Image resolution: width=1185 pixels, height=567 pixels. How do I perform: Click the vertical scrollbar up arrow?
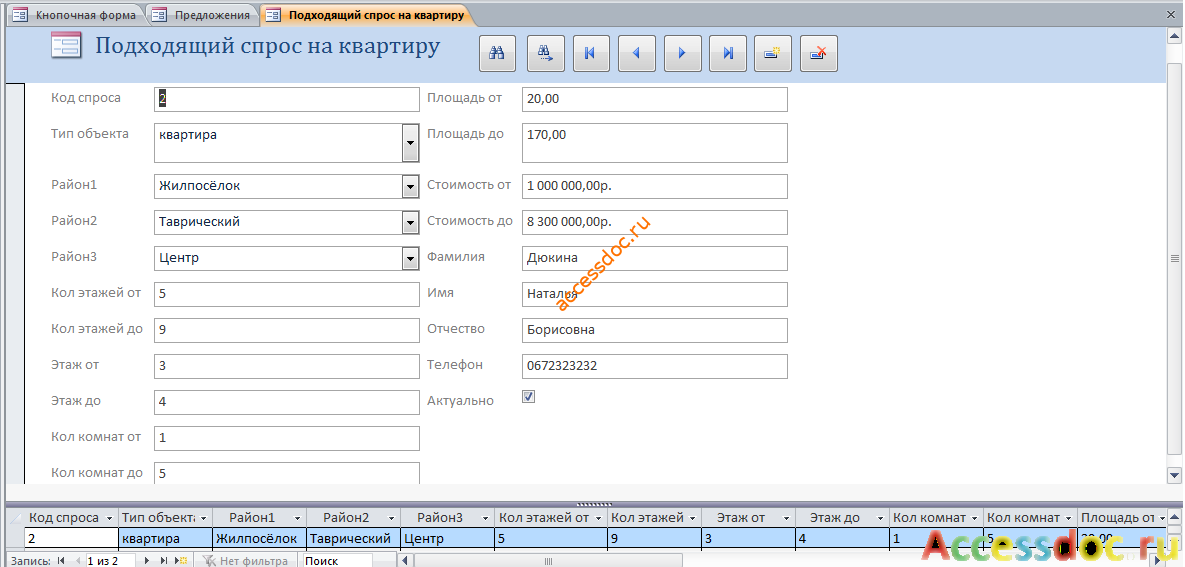coord(1174,38)
